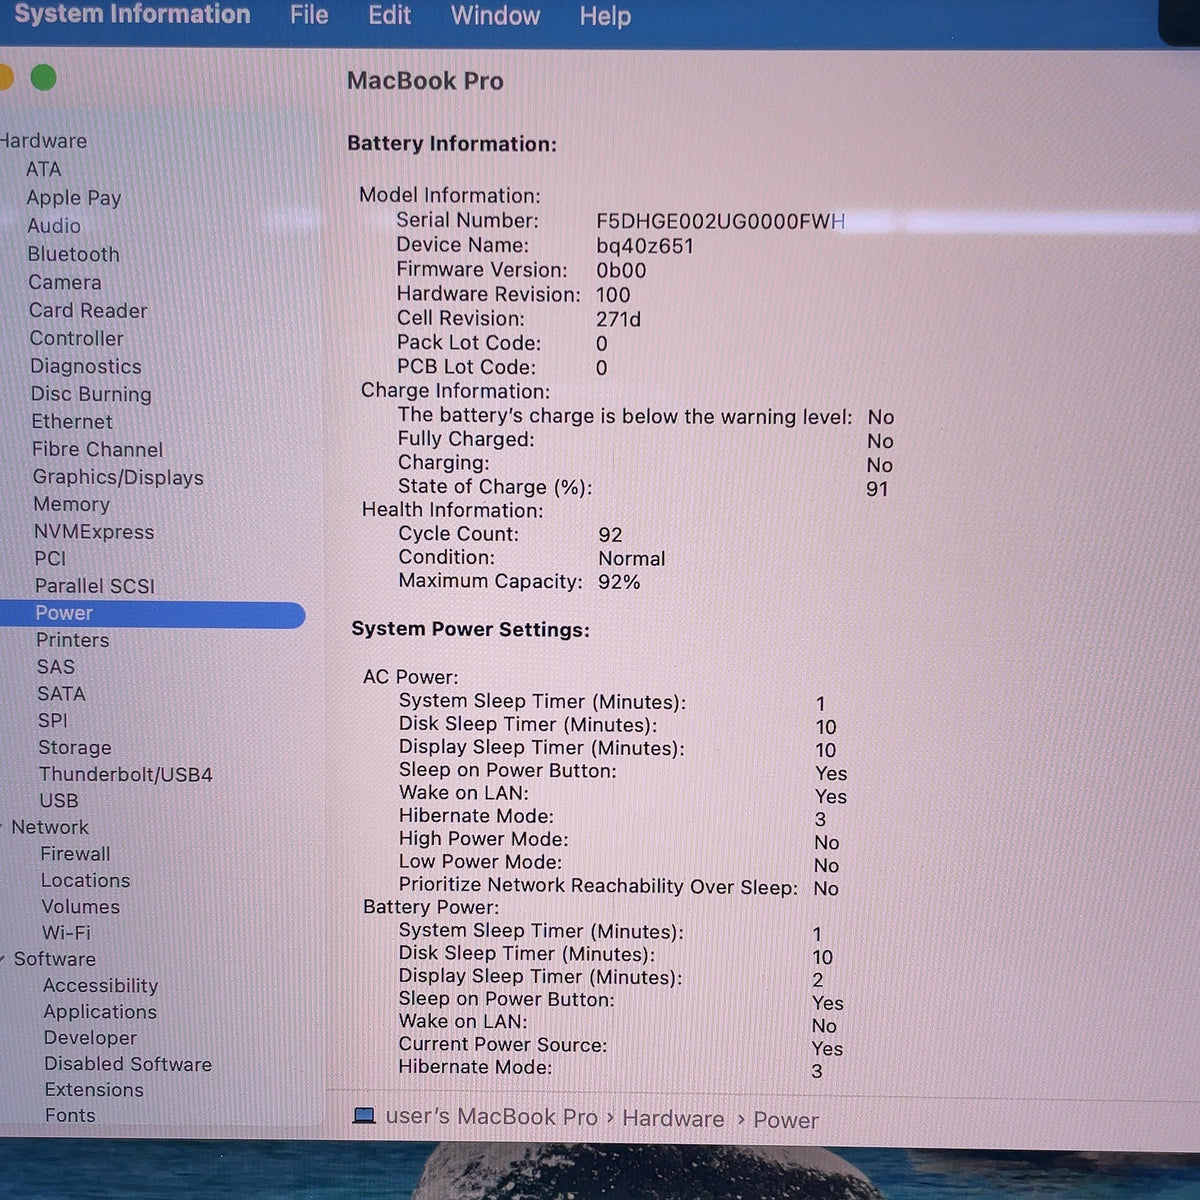Click Hardware in the path bar

pos(673,1118)
